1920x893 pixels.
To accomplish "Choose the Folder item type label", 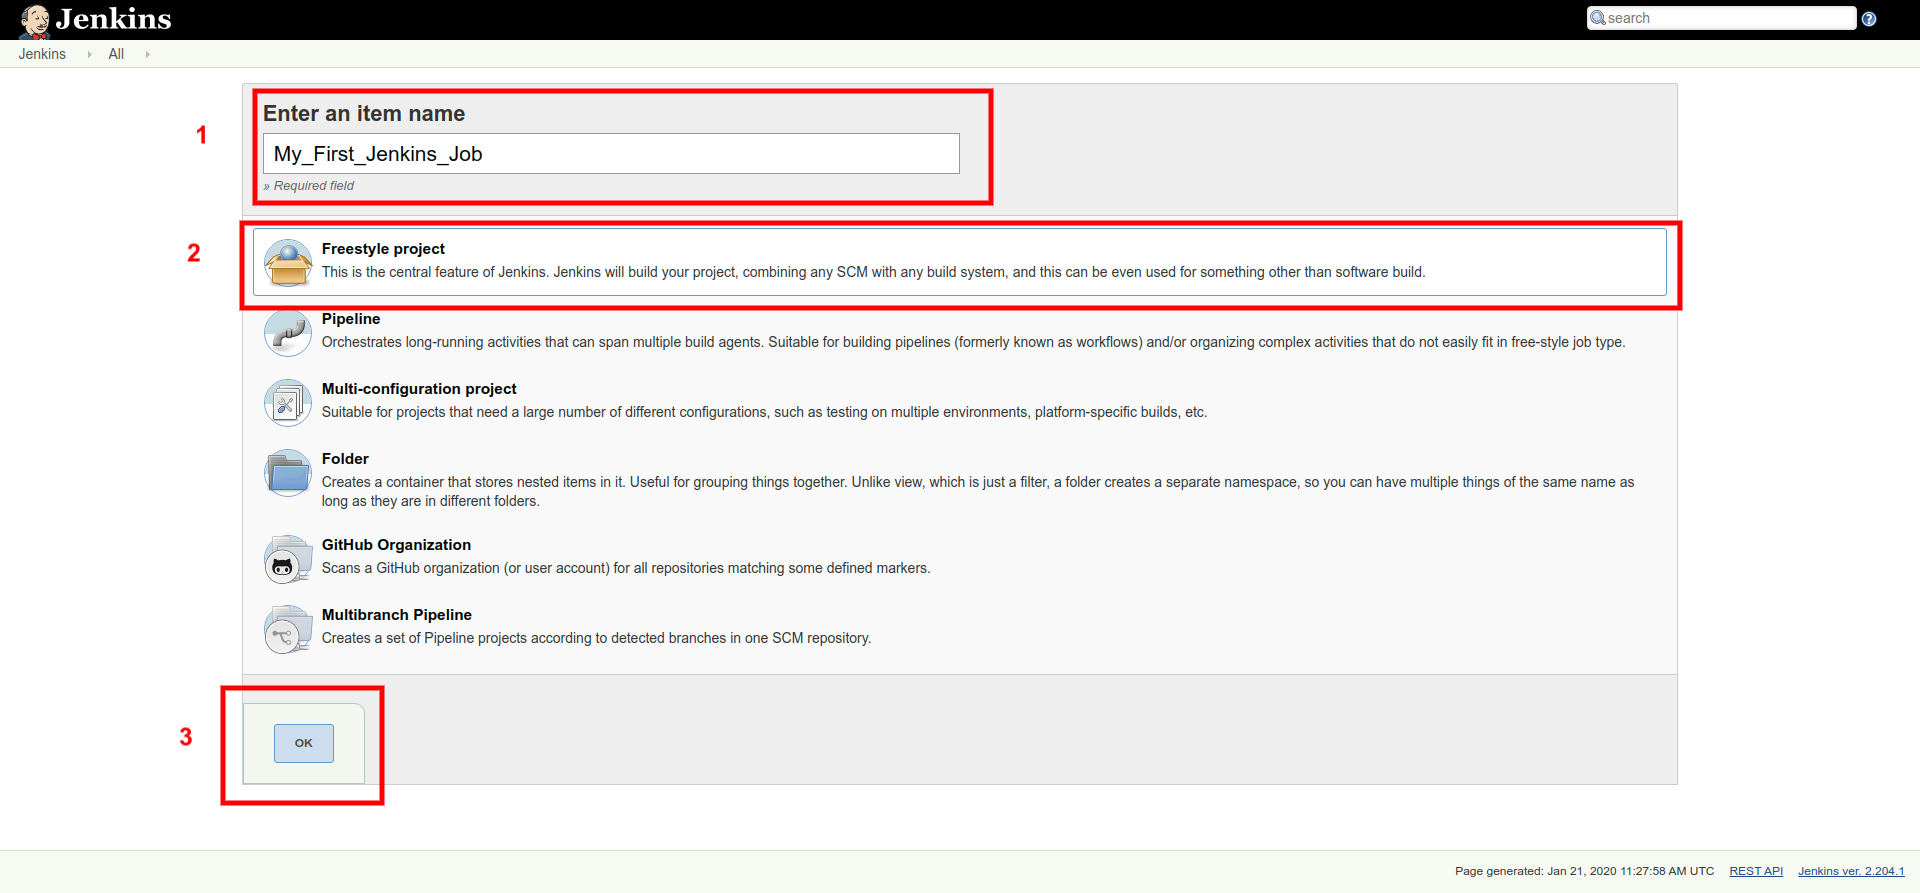I will point(345,459).
